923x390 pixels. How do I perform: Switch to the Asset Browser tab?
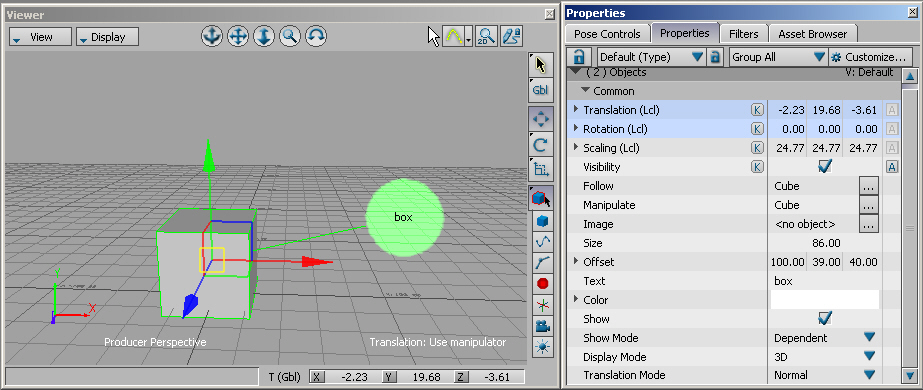click(812, 34)
